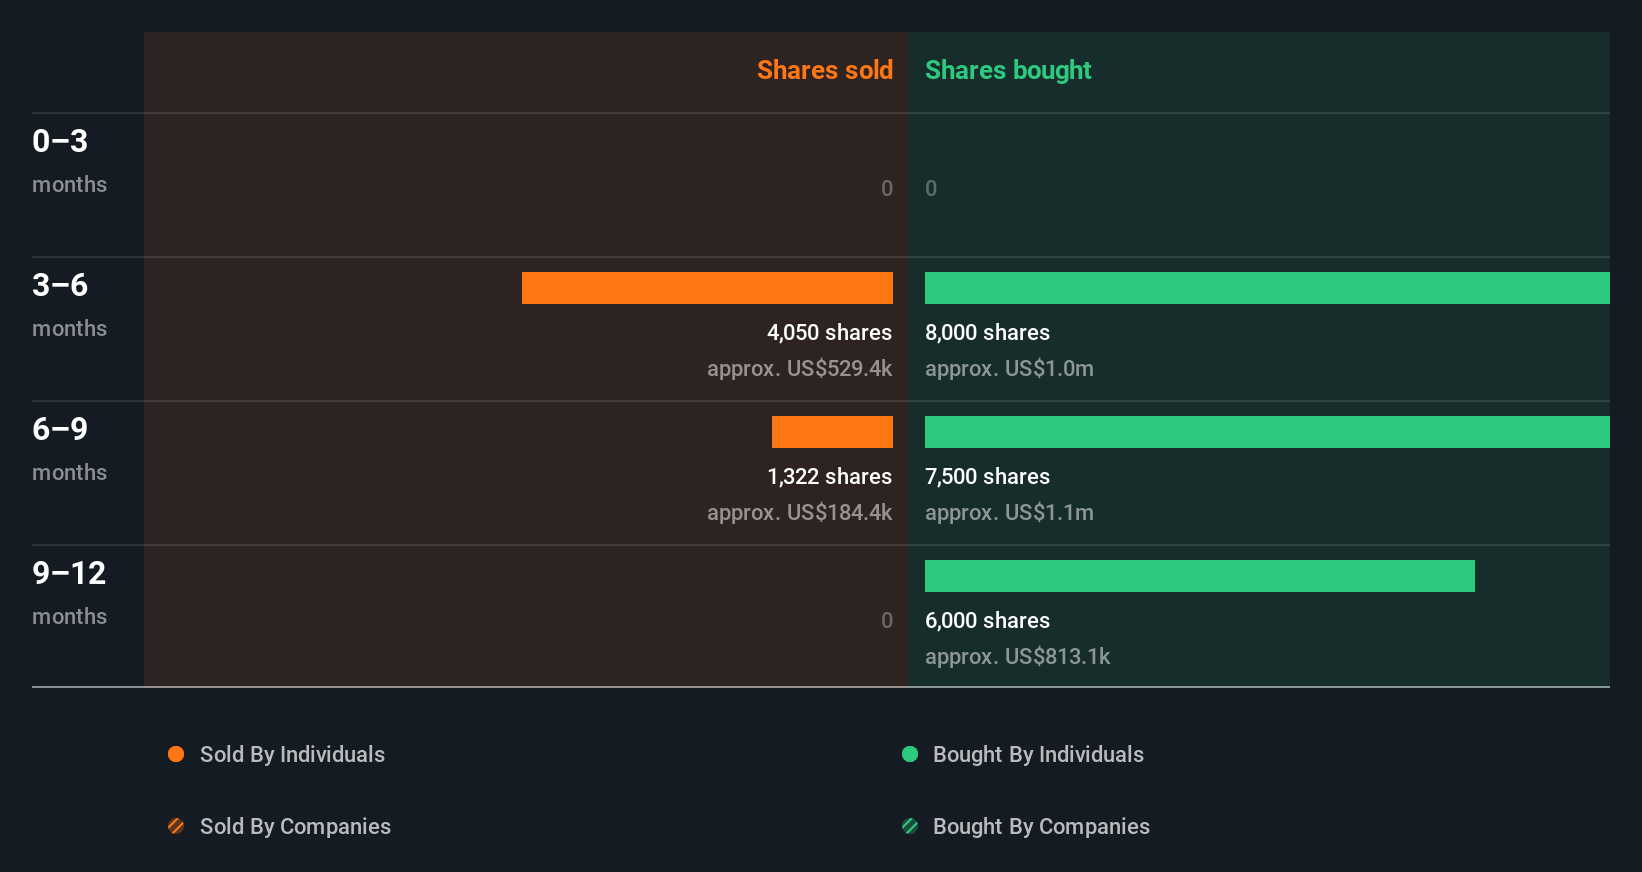Click the Shares sold column header
Image resolution: width=1642 pixels, height=872 pixels.
pos(825,70)
